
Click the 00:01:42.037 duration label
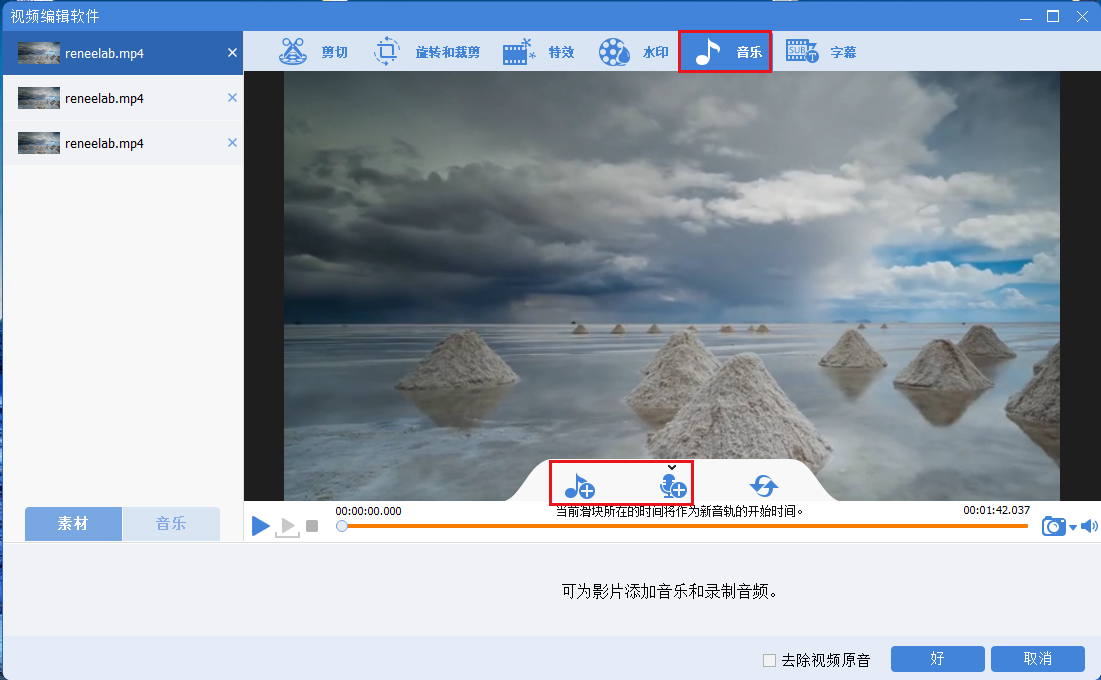coord(996,510)
